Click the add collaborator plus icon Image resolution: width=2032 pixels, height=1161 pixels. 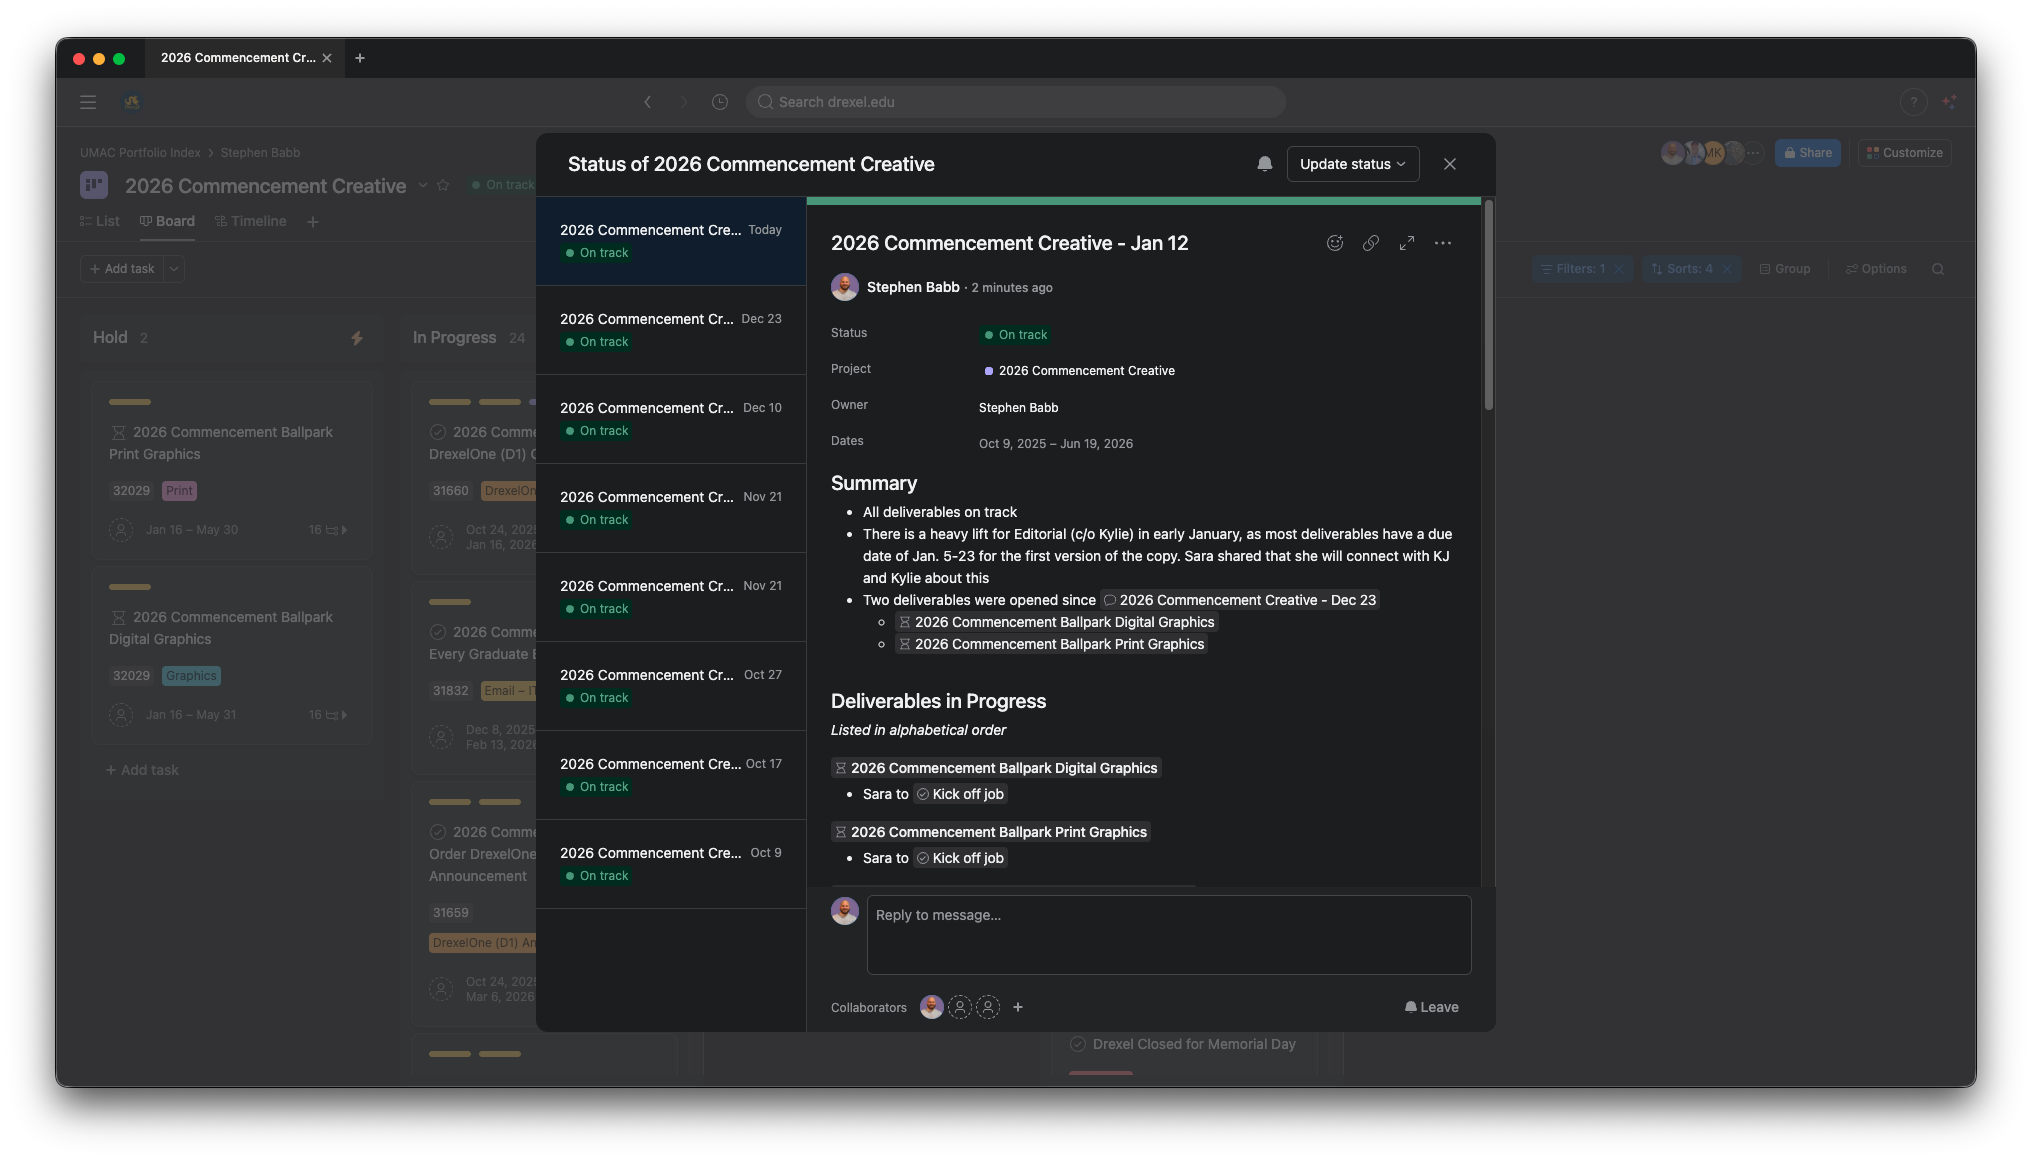pos(1018,1007)
